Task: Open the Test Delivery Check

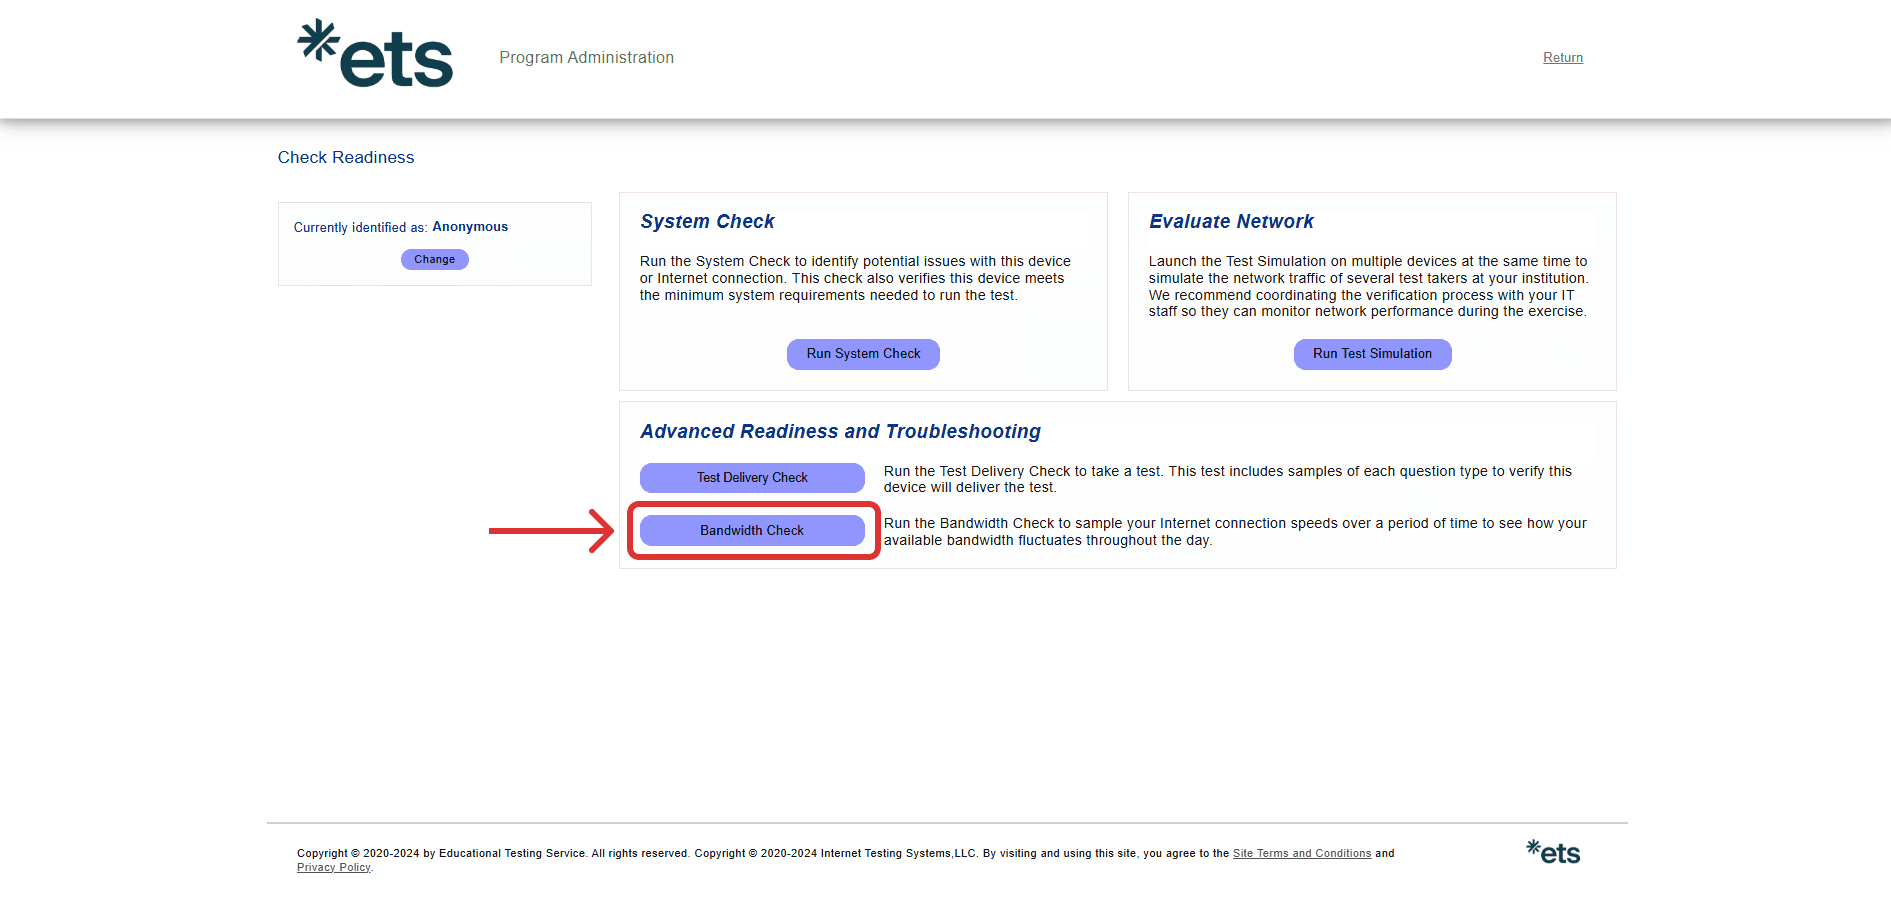Action: [752, 478]
